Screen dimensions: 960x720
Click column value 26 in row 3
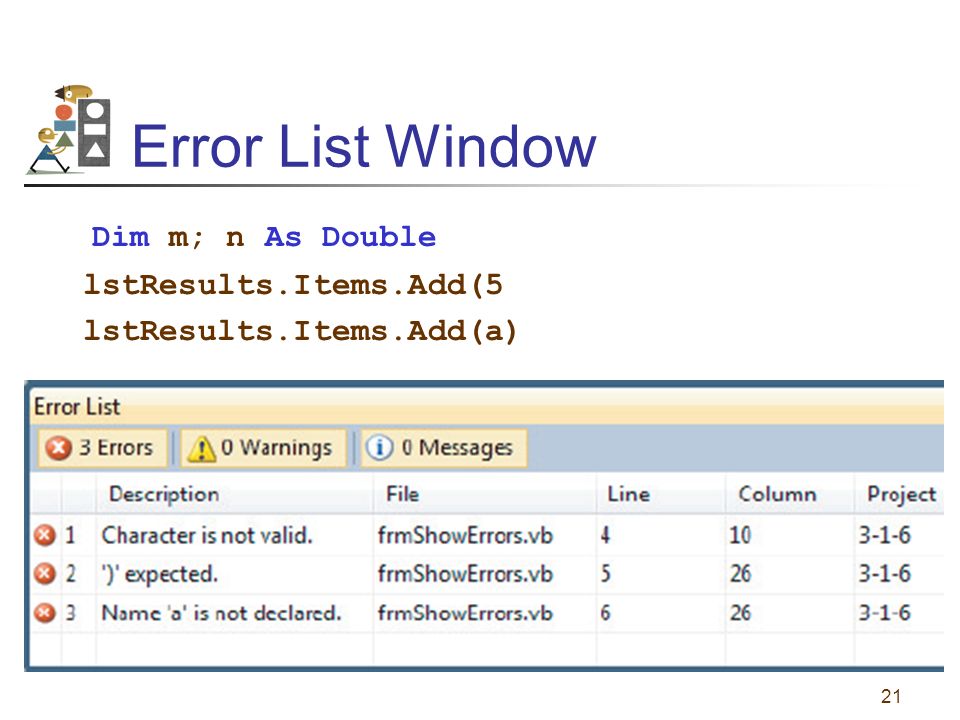pyautogui.click(x=740, y=613)
